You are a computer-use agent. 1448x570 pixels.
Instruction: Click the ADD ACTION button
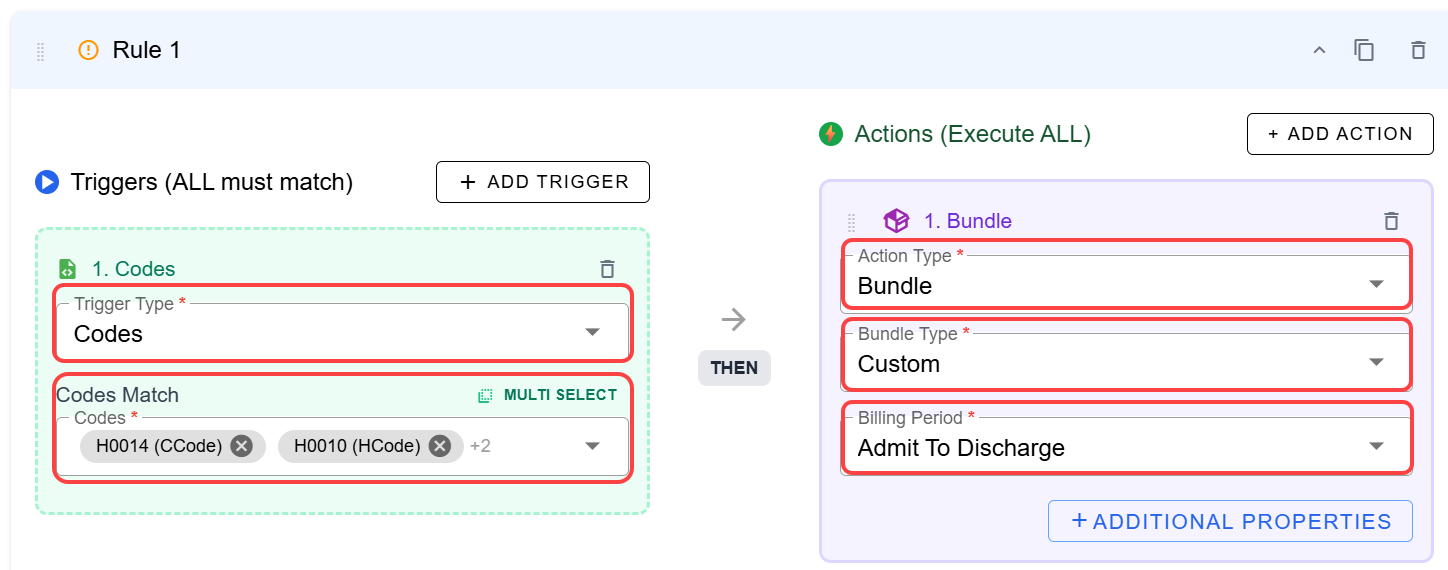pos(1340,134)
